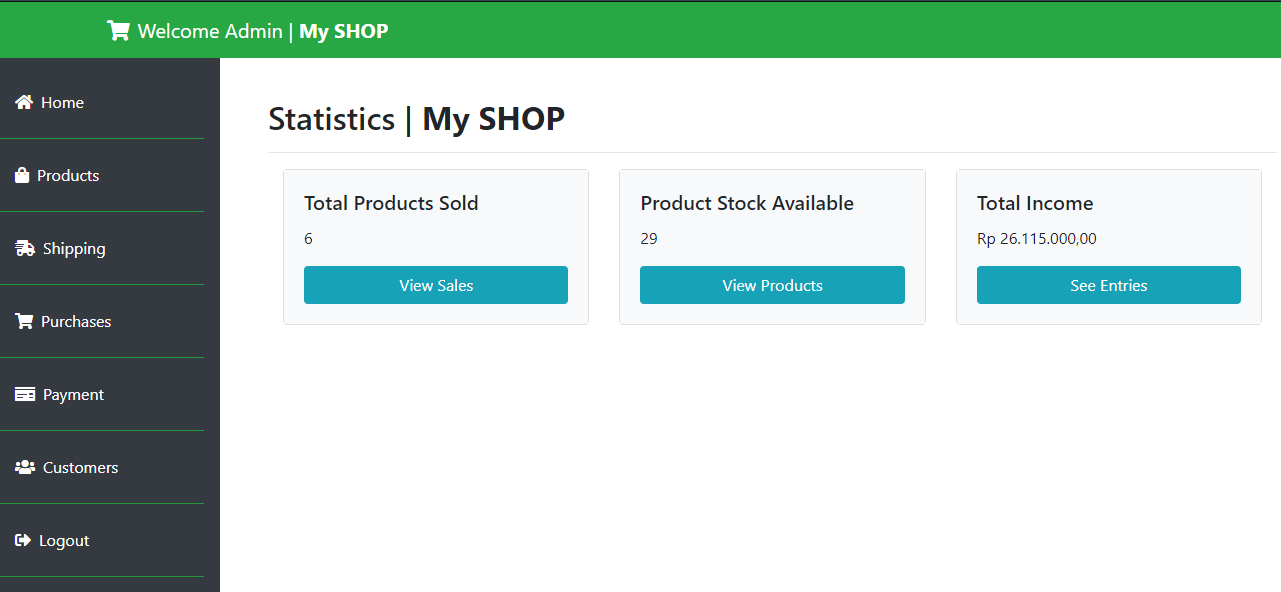Open the Customers page from sidebar
This screenshot has width=1281, height=592.
(x=80, y=467)
